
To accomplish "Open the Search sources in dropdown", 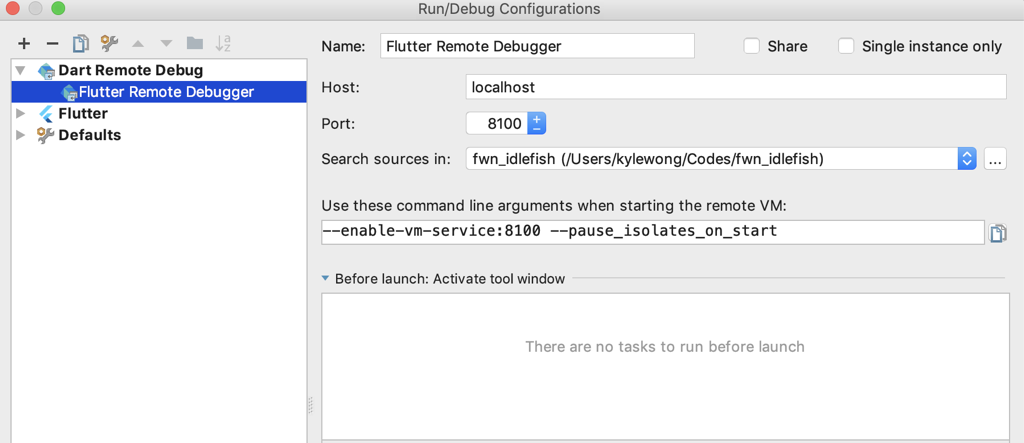I will point(966,159).
